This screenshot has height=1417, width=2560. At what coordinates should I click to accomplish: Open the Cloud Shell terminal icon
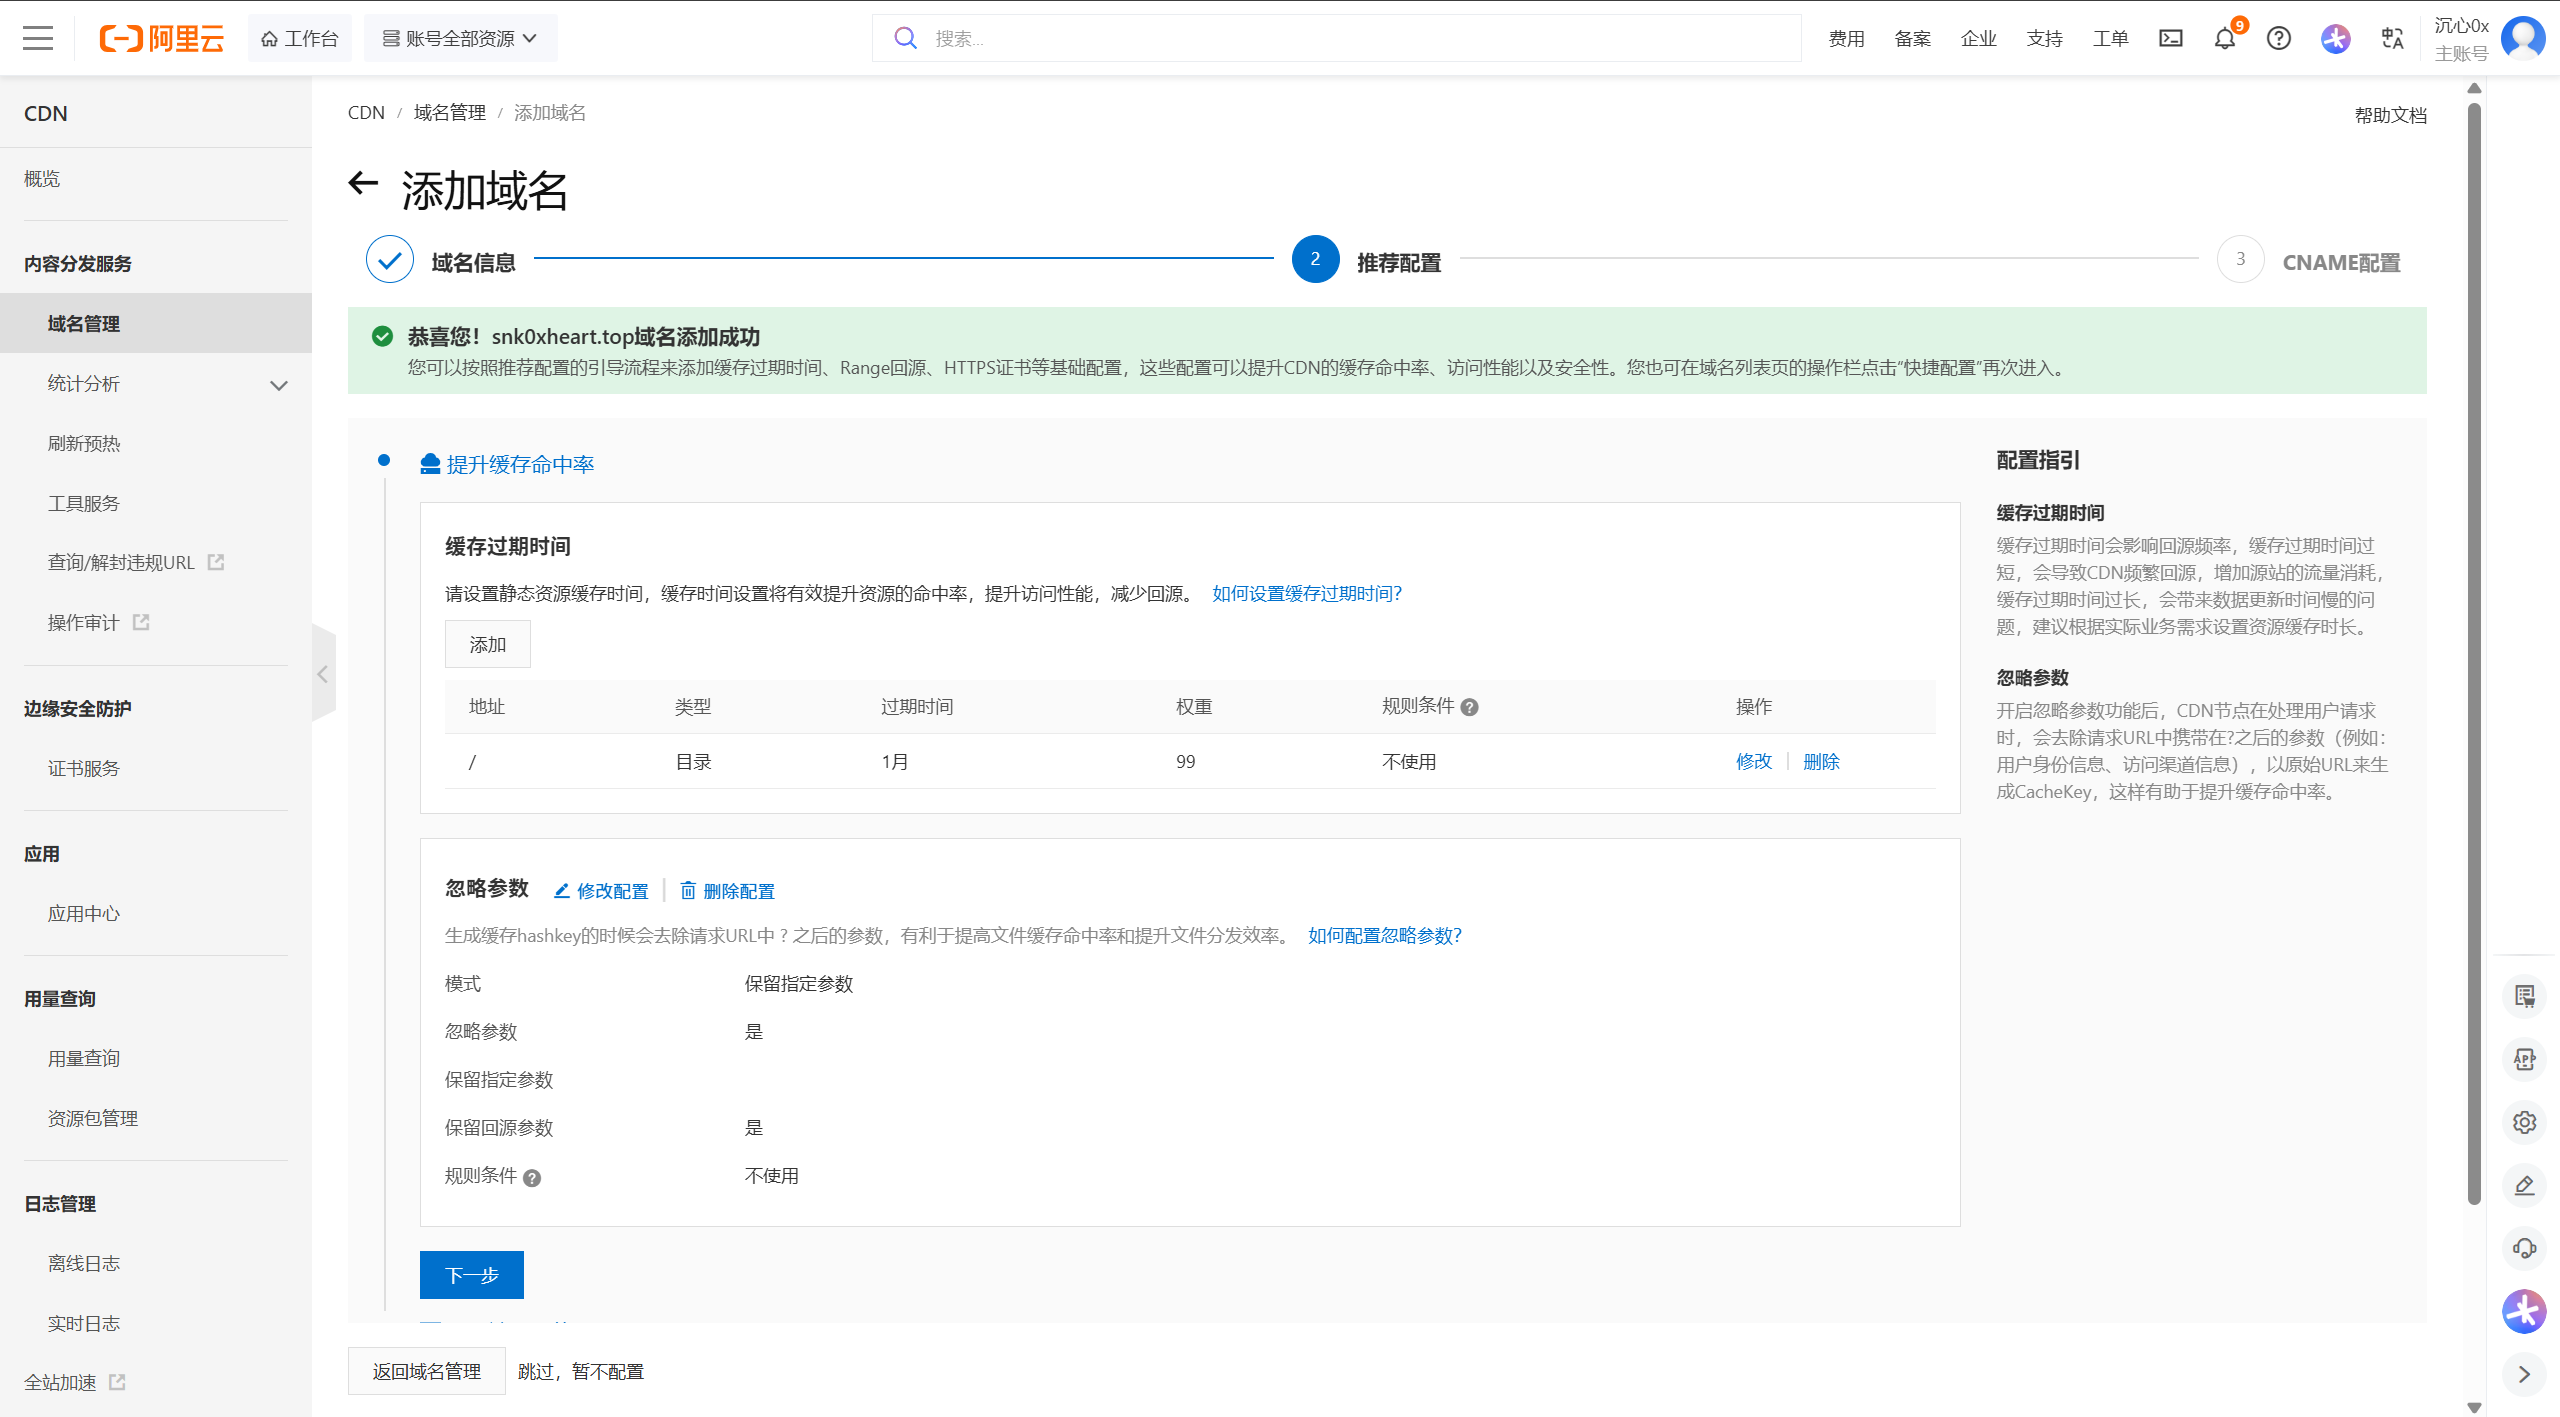(2170, 39)
